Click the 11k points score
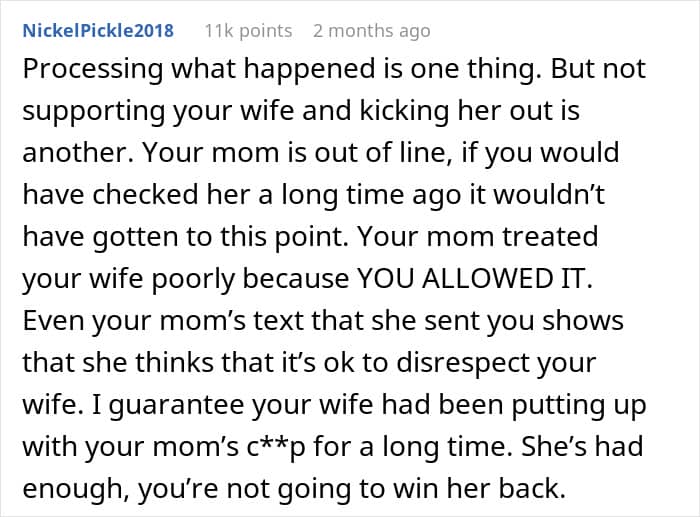Screen dimensions: 700x517 [x=248, y=31]
